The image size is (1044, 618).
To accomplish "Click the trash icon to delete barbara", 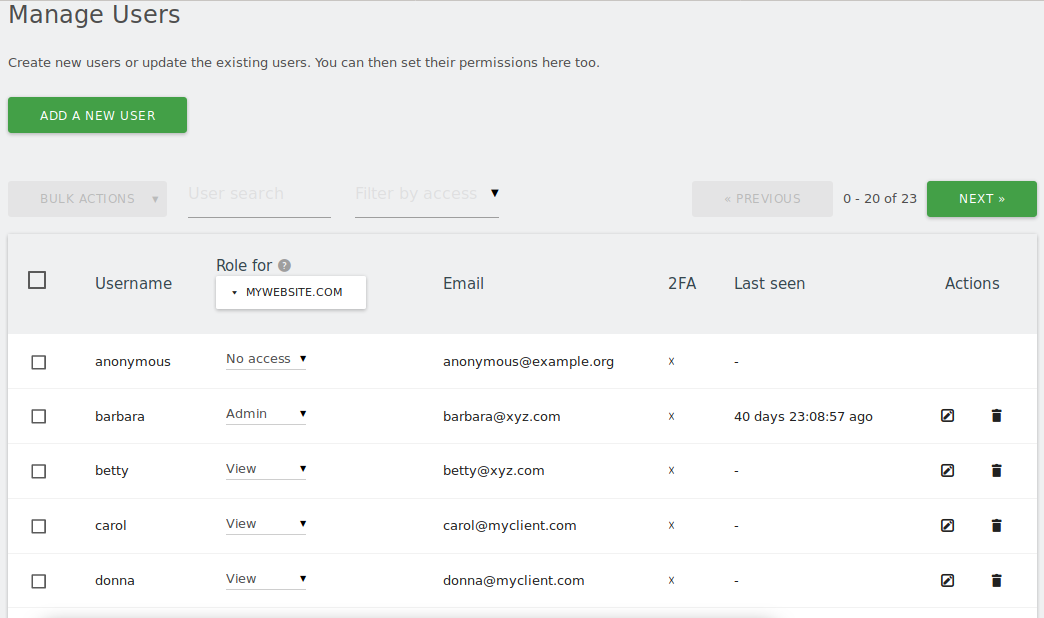I will (996, 415).
